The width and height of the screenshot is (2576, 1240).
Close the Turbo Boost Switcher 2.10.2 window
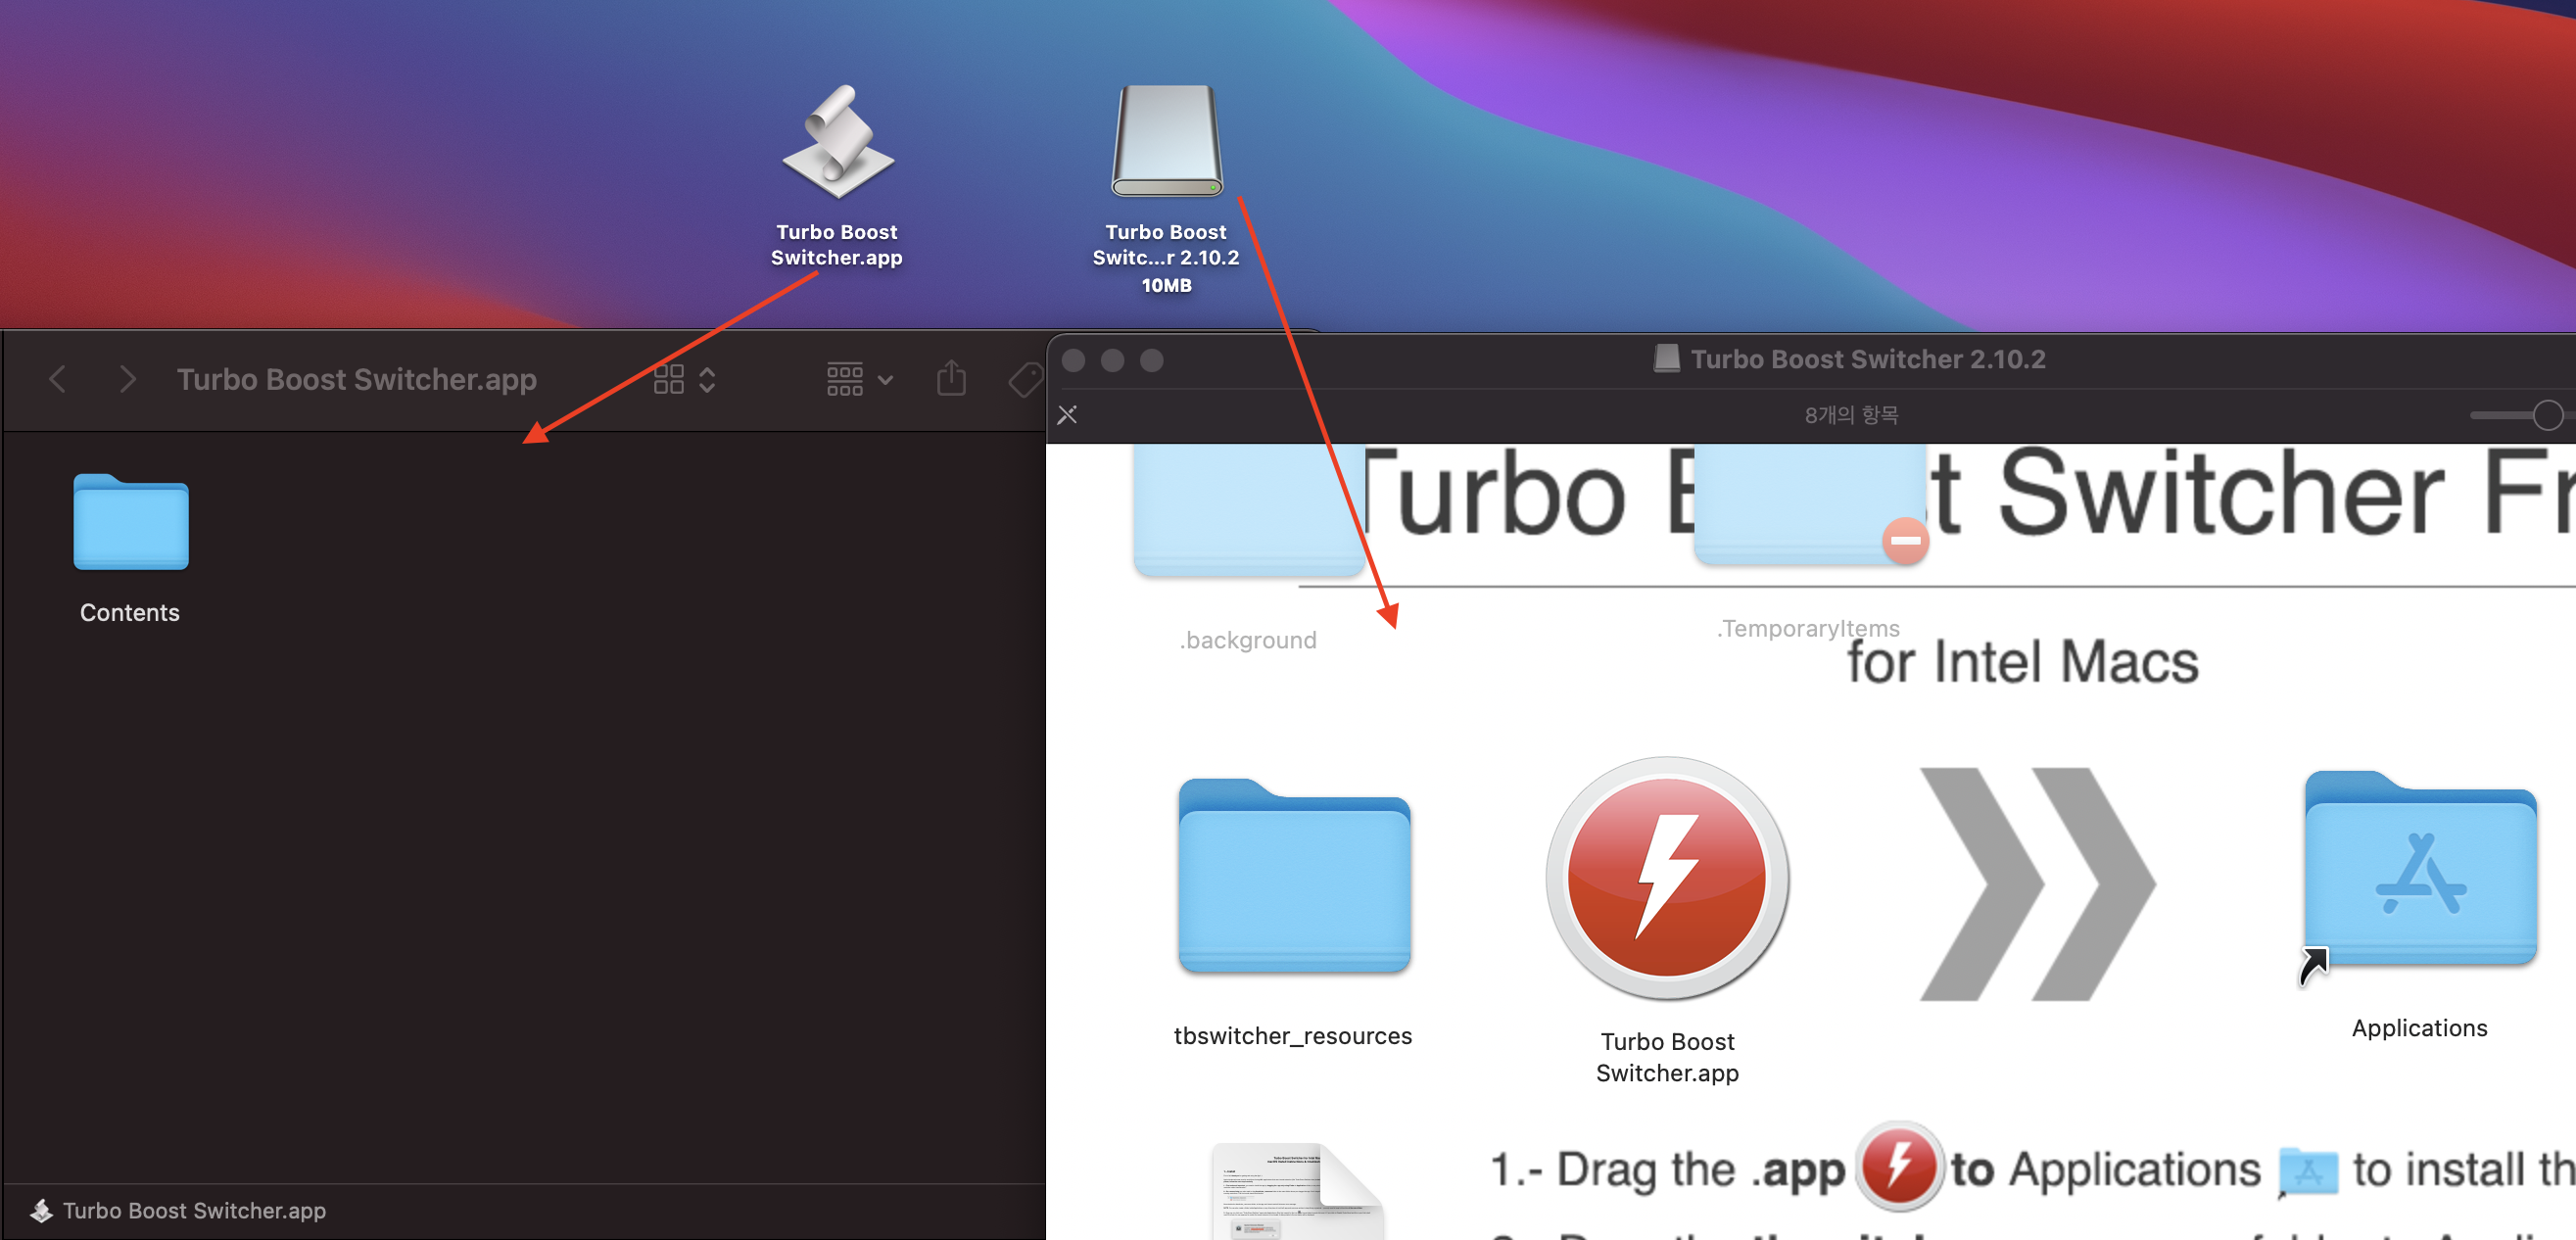tap(1074, 360)
